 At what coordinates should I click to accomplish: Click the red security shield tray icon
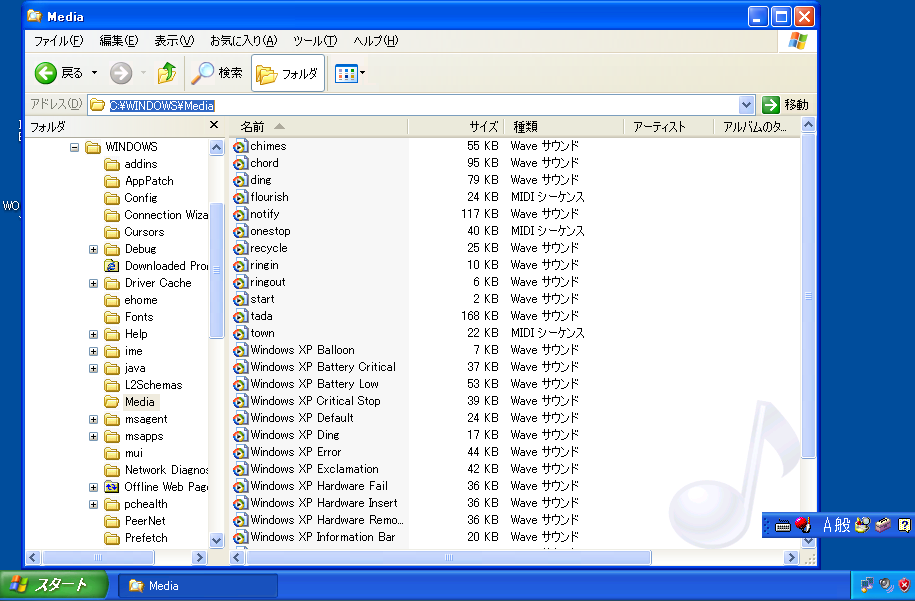tap(904, 585)
